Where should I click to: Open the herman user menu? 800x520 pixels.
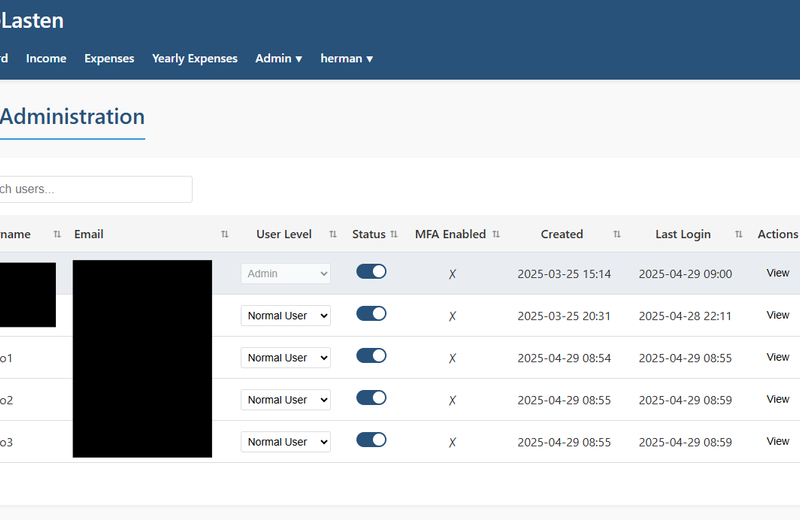pos(346,59)
